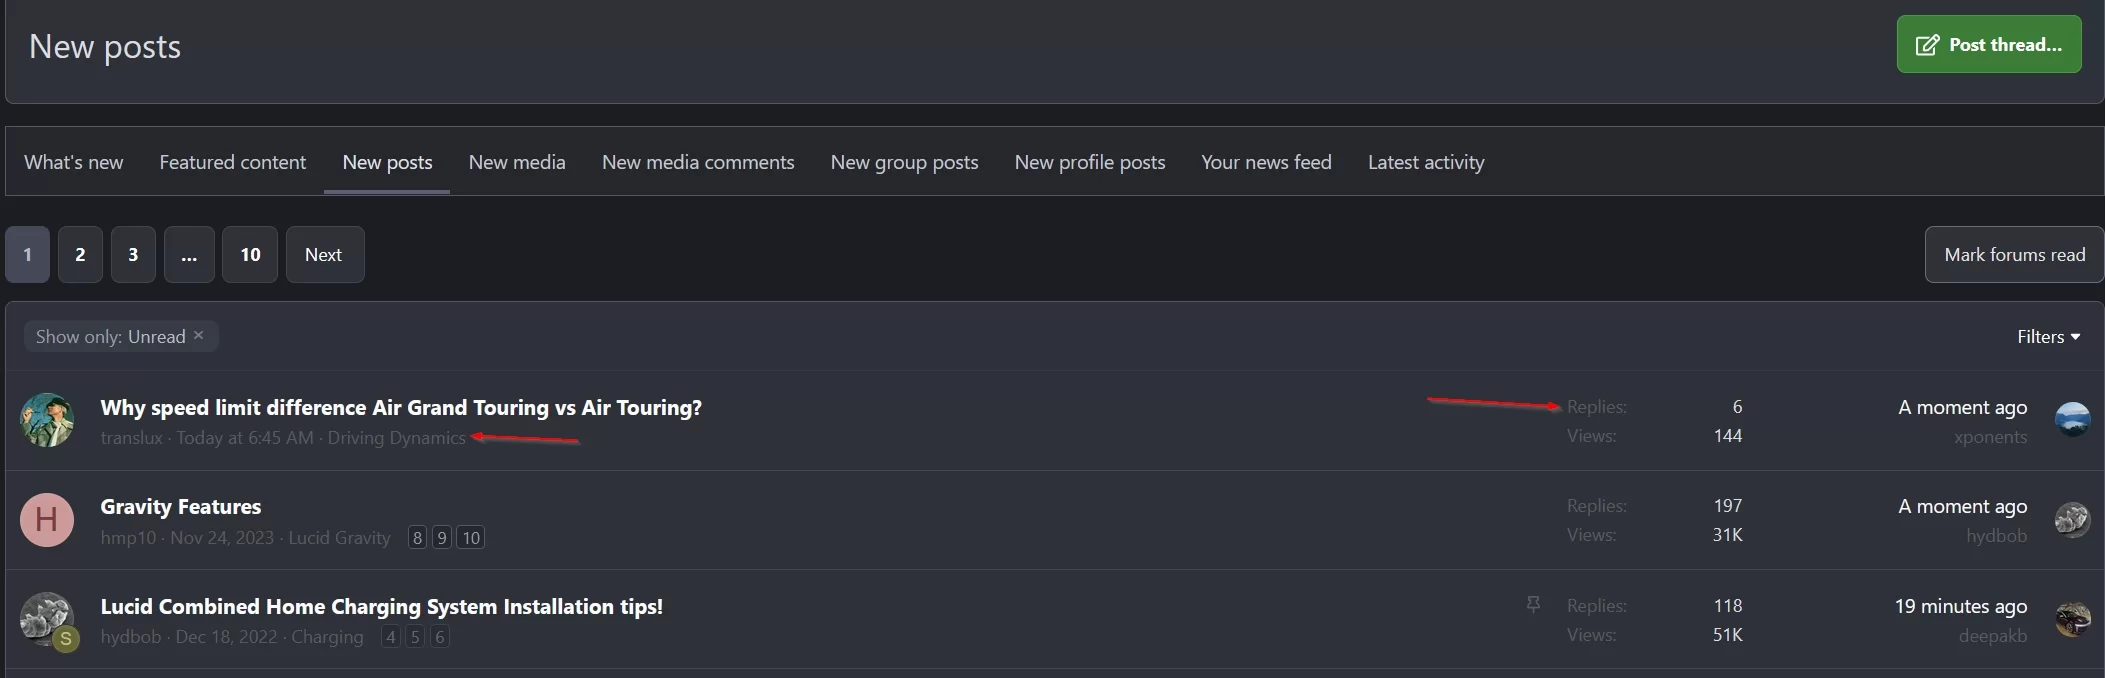Viewport: 2105px width, 678px height.
Task: Click Dec 18, 2022 timestamp
Action: (226, 637)
